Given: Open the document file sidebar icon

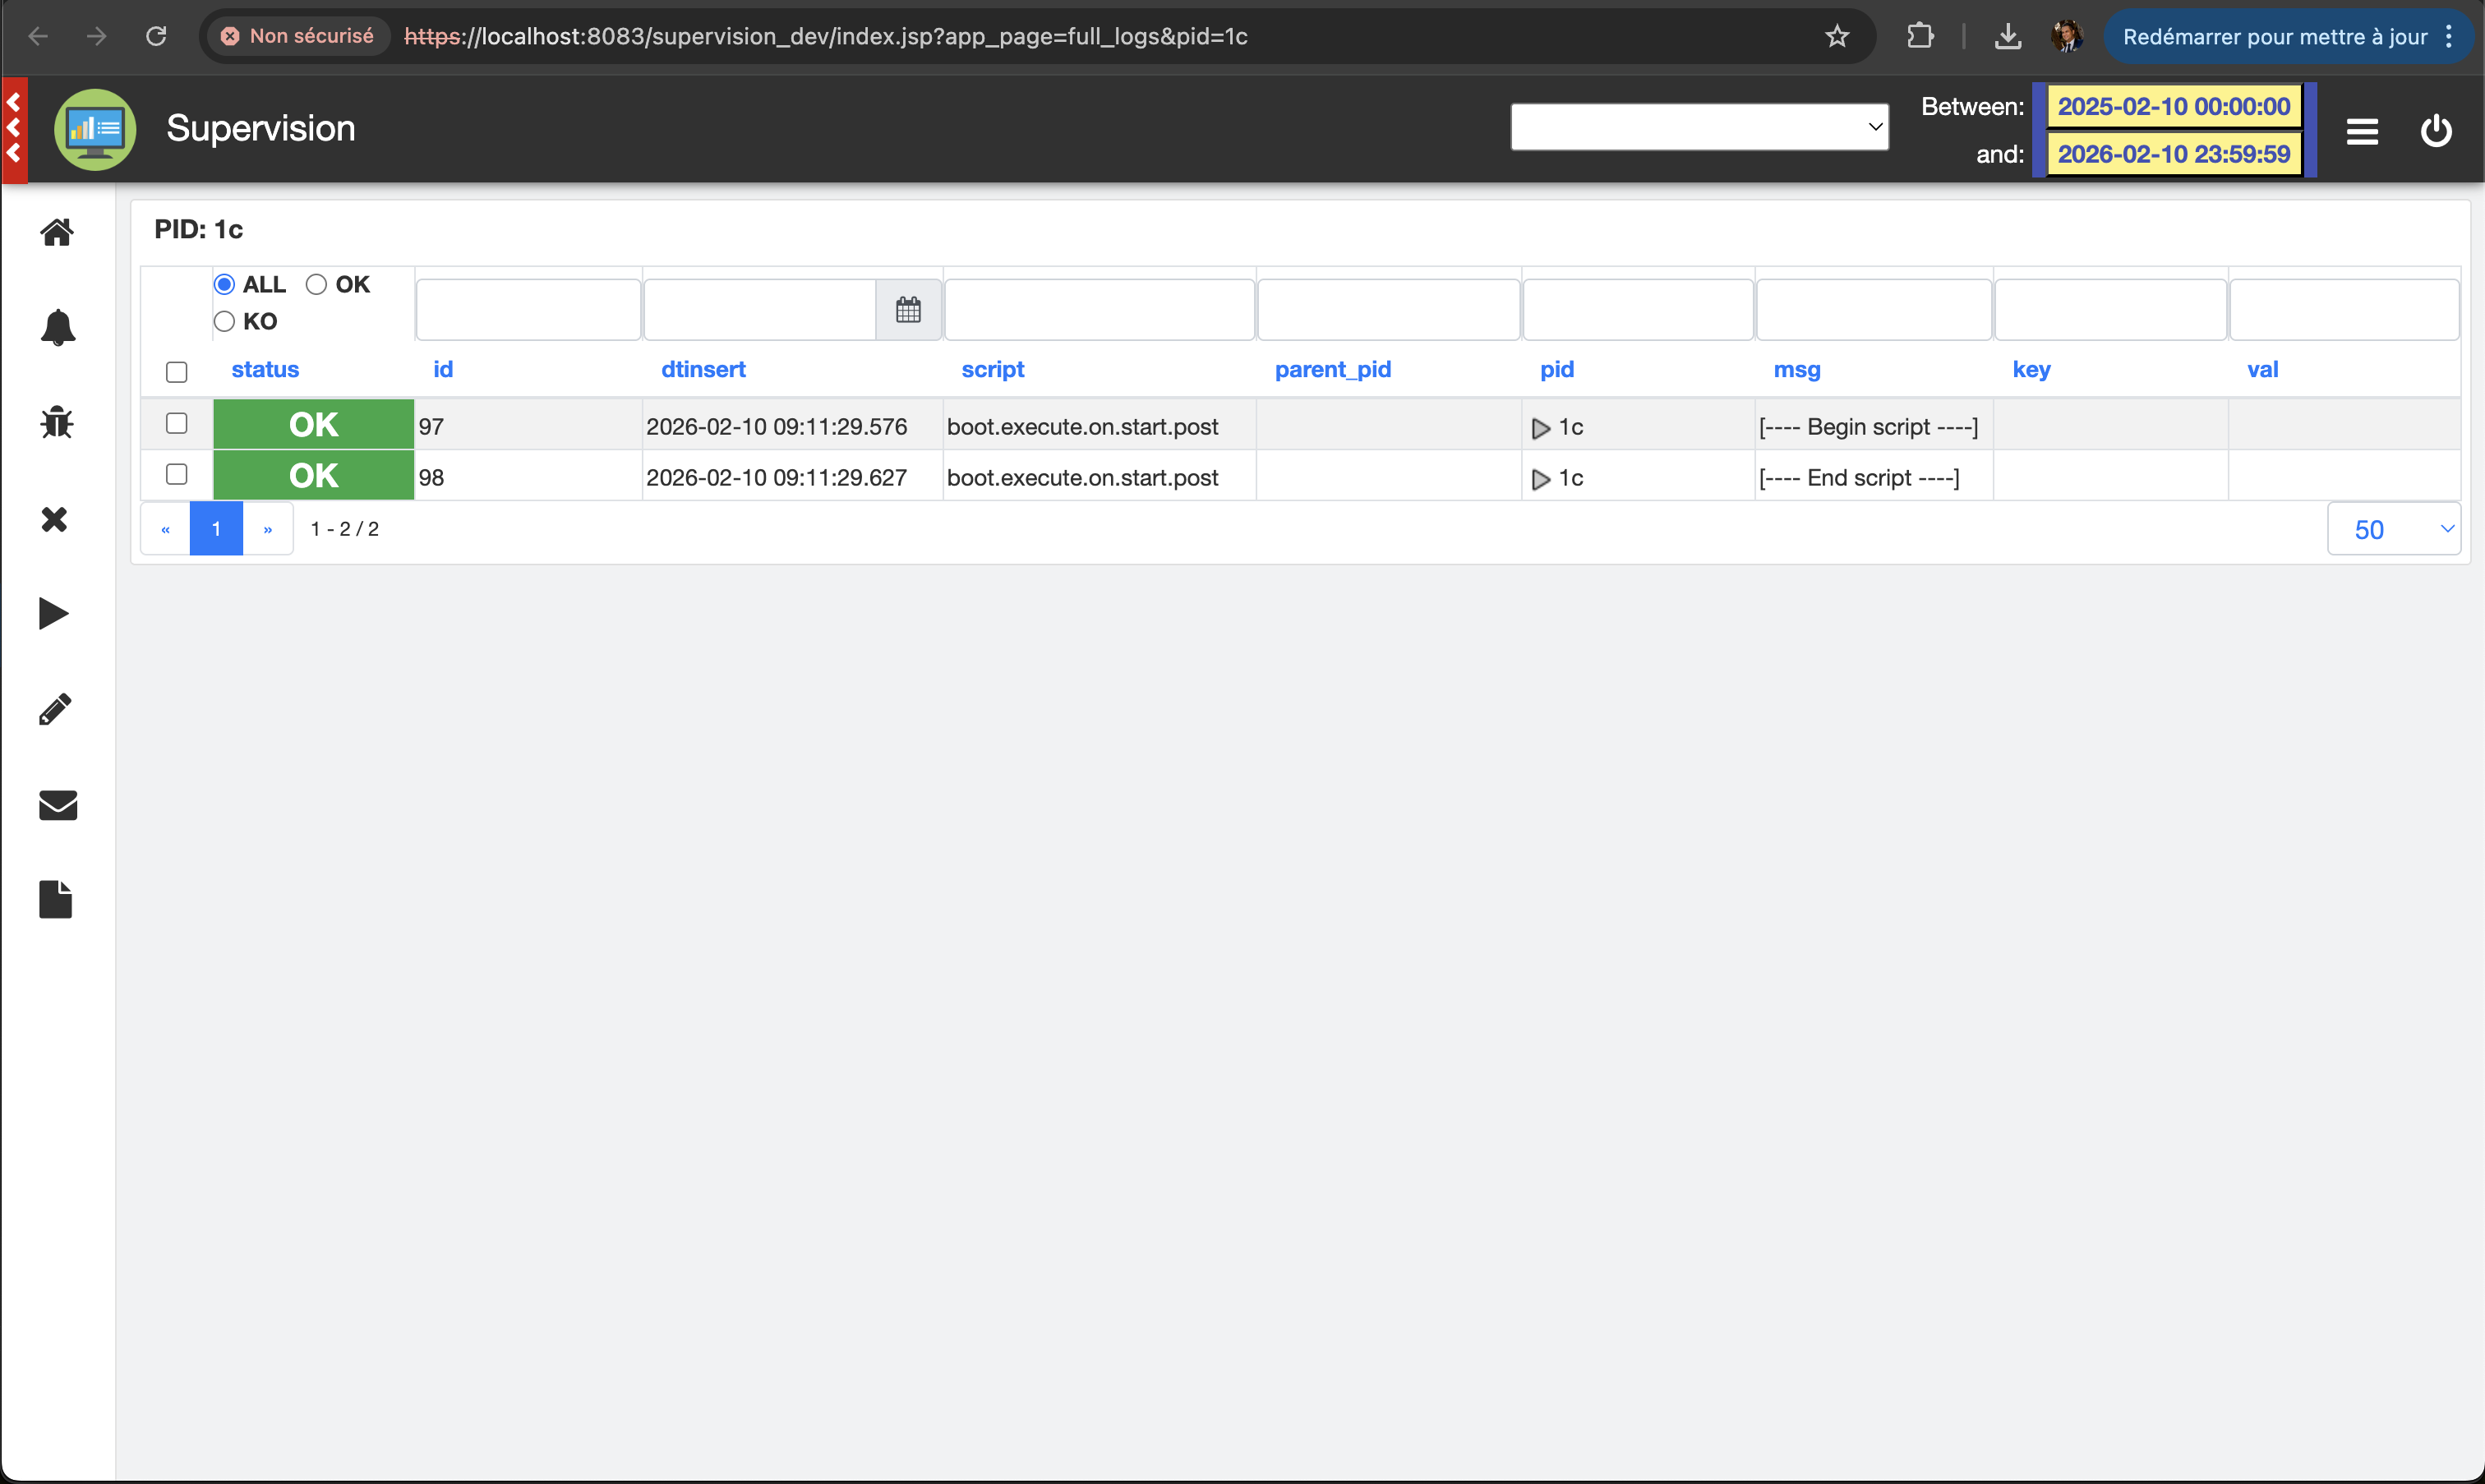Looking at the screenshot, I should coord(56,899).
